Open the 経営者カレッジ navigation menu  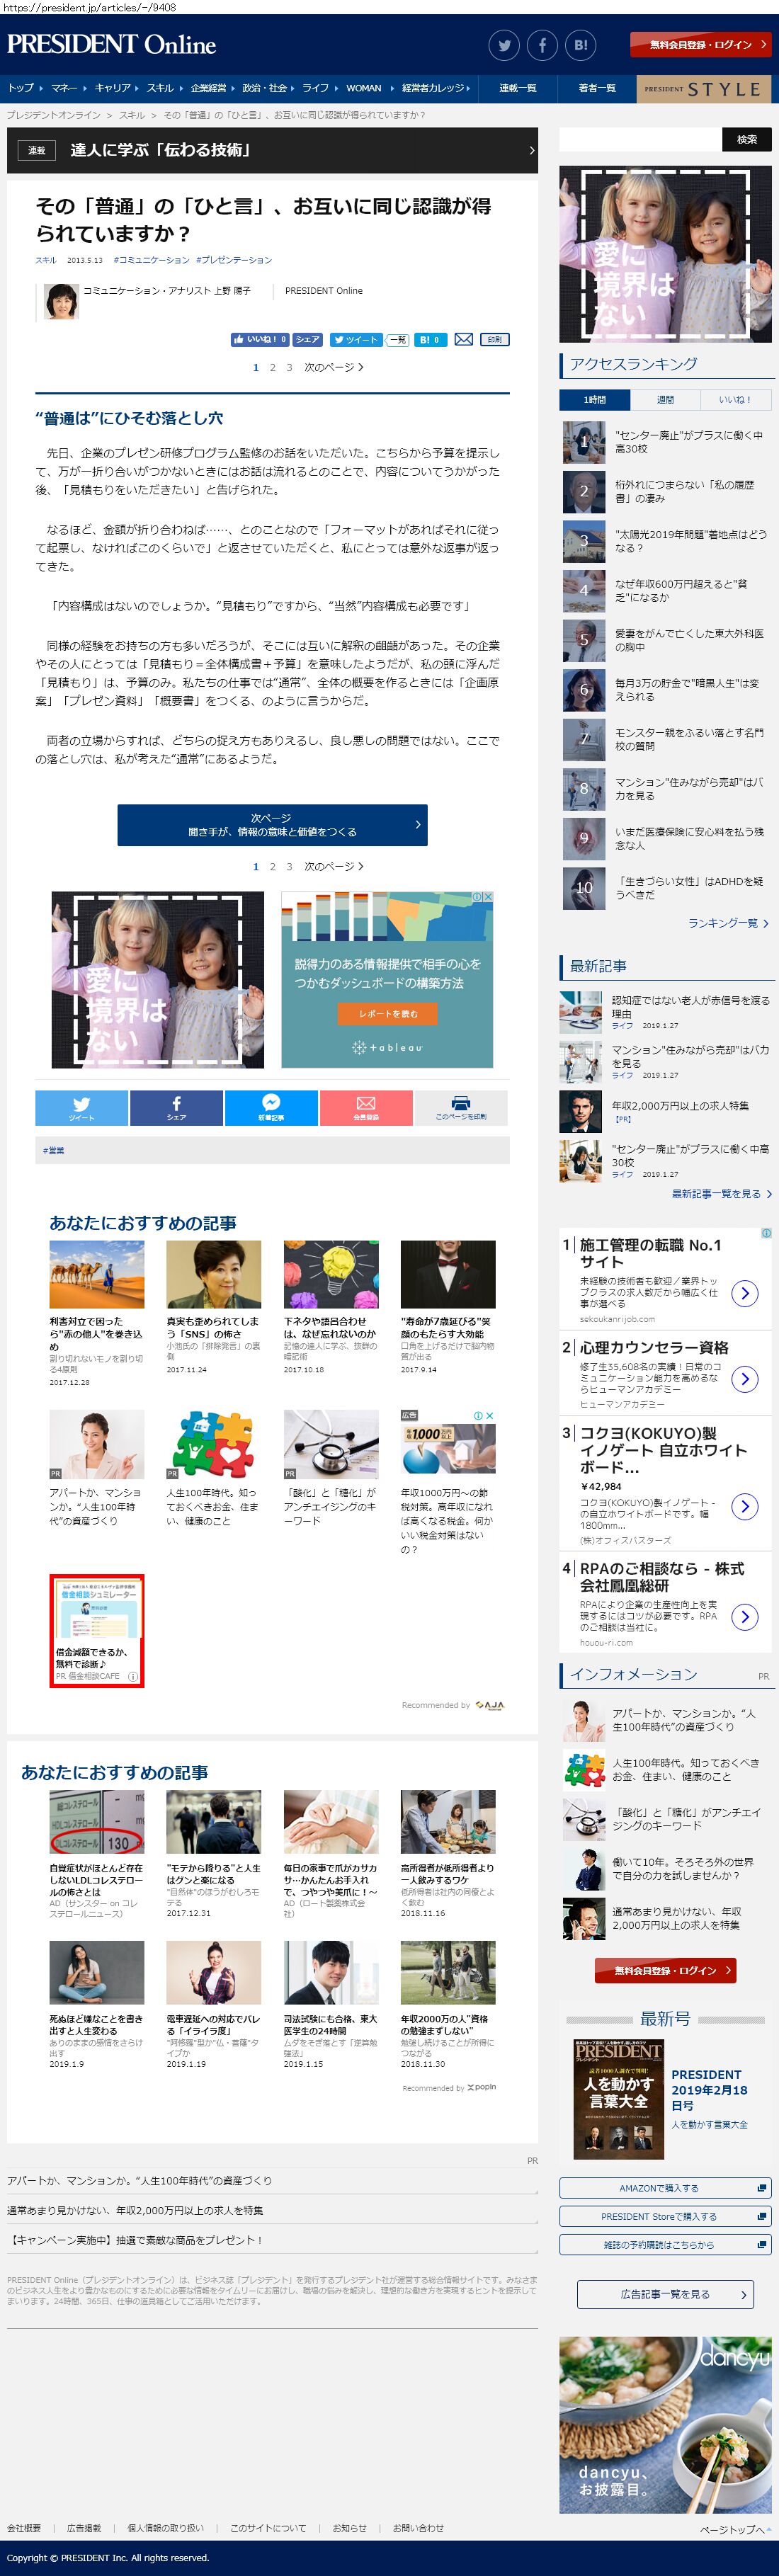433,88
